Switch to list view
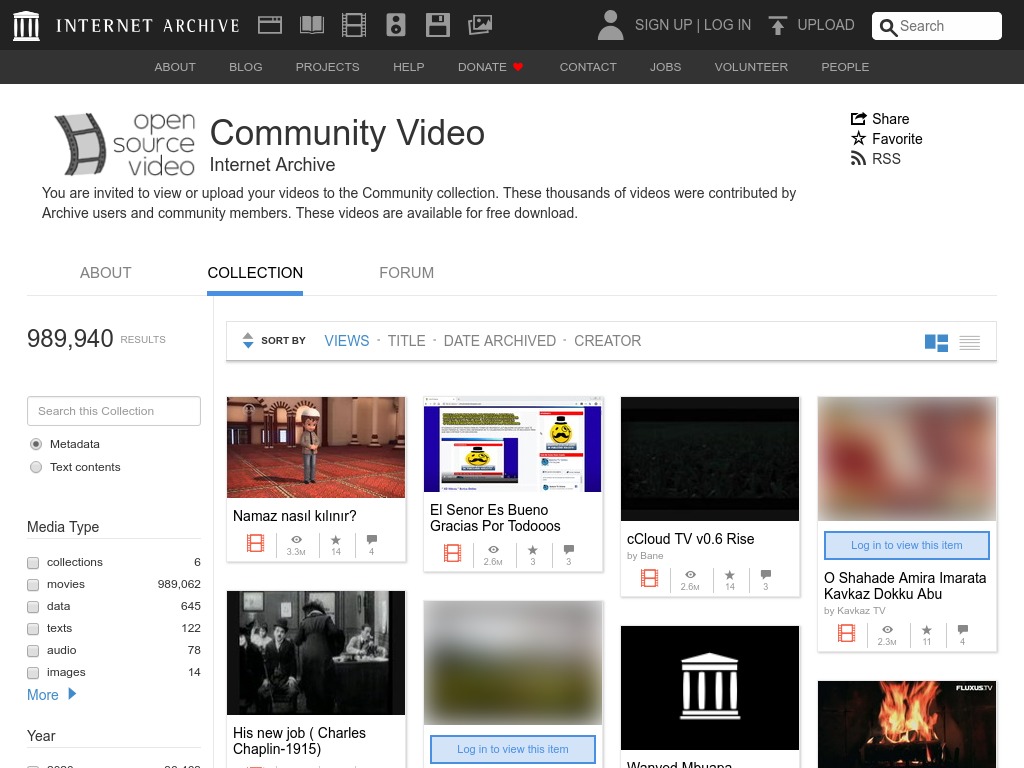Image resolution: width=1024 pixels, height=768 pixels. pyautogui.click(x=970, y=342)
